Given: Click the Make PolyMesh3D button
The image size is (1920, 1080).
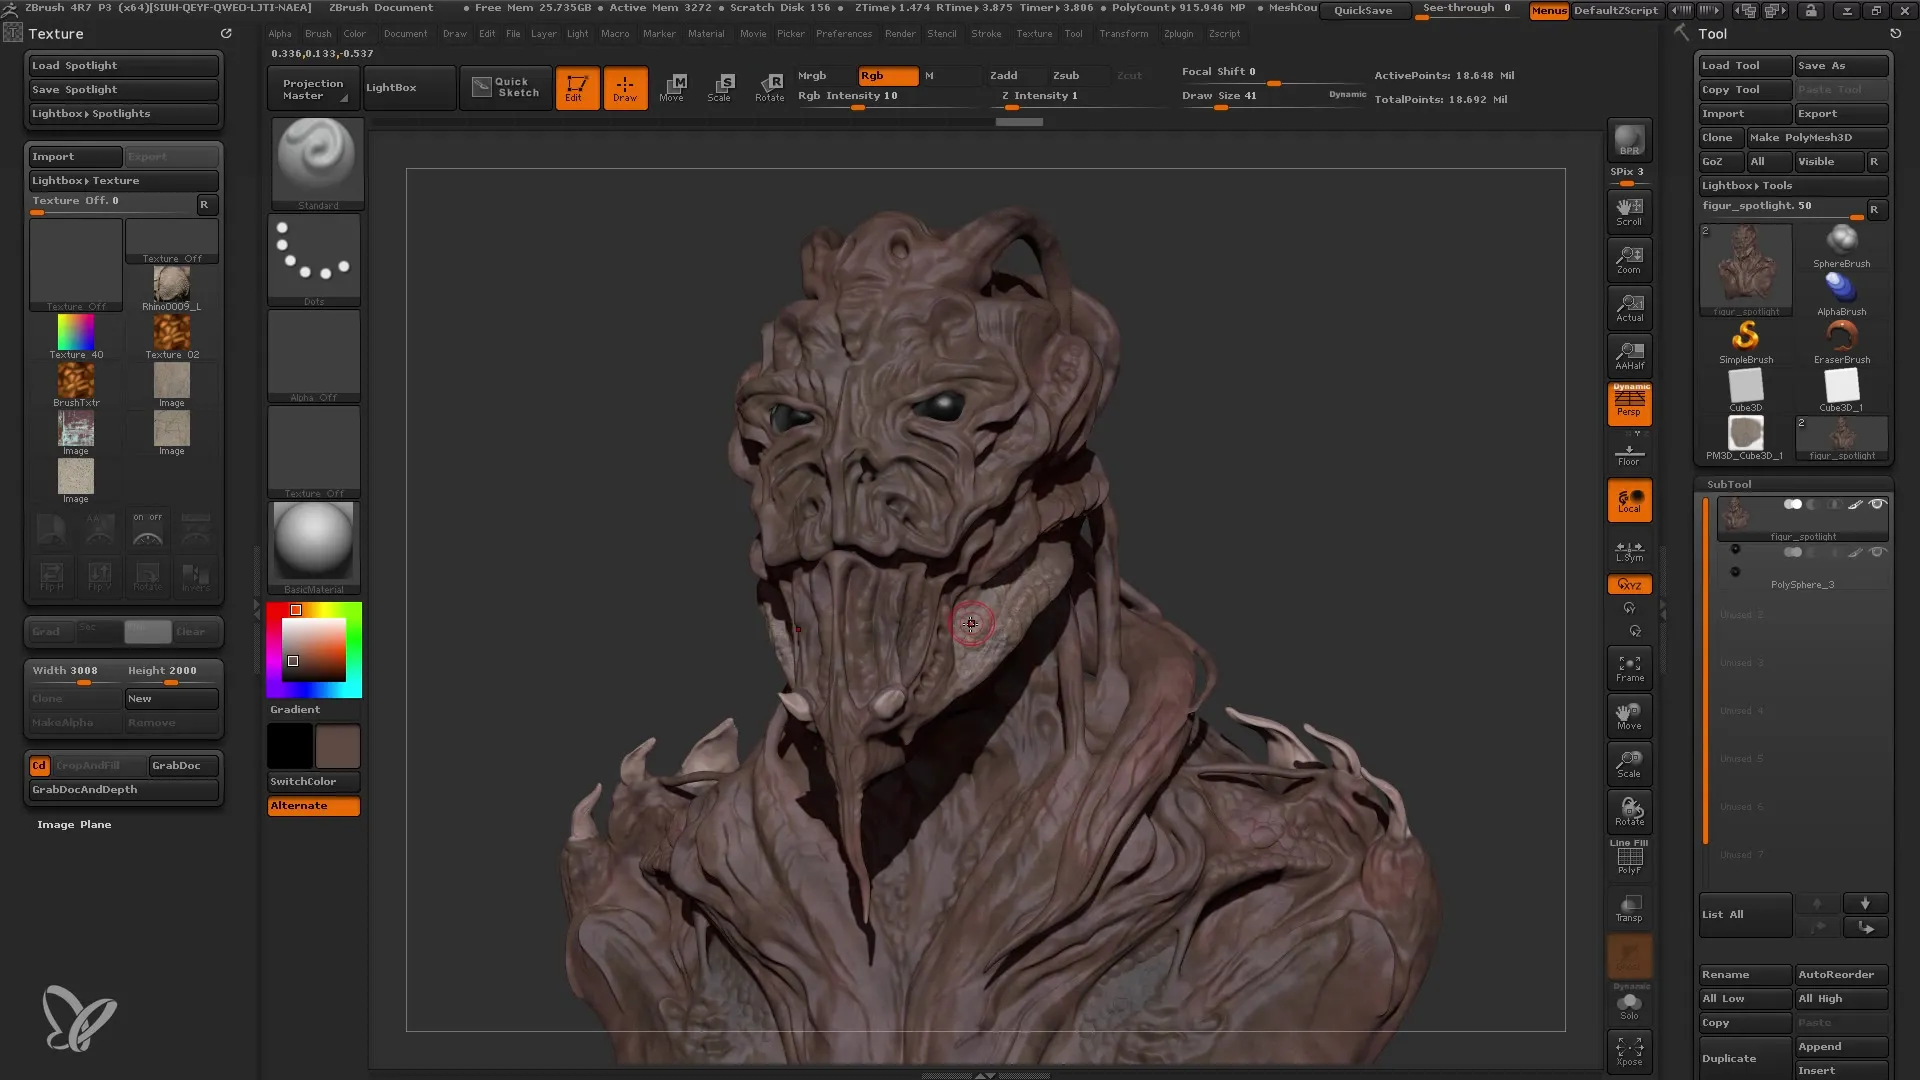Looking at the screenshot, I should 1817,137.
